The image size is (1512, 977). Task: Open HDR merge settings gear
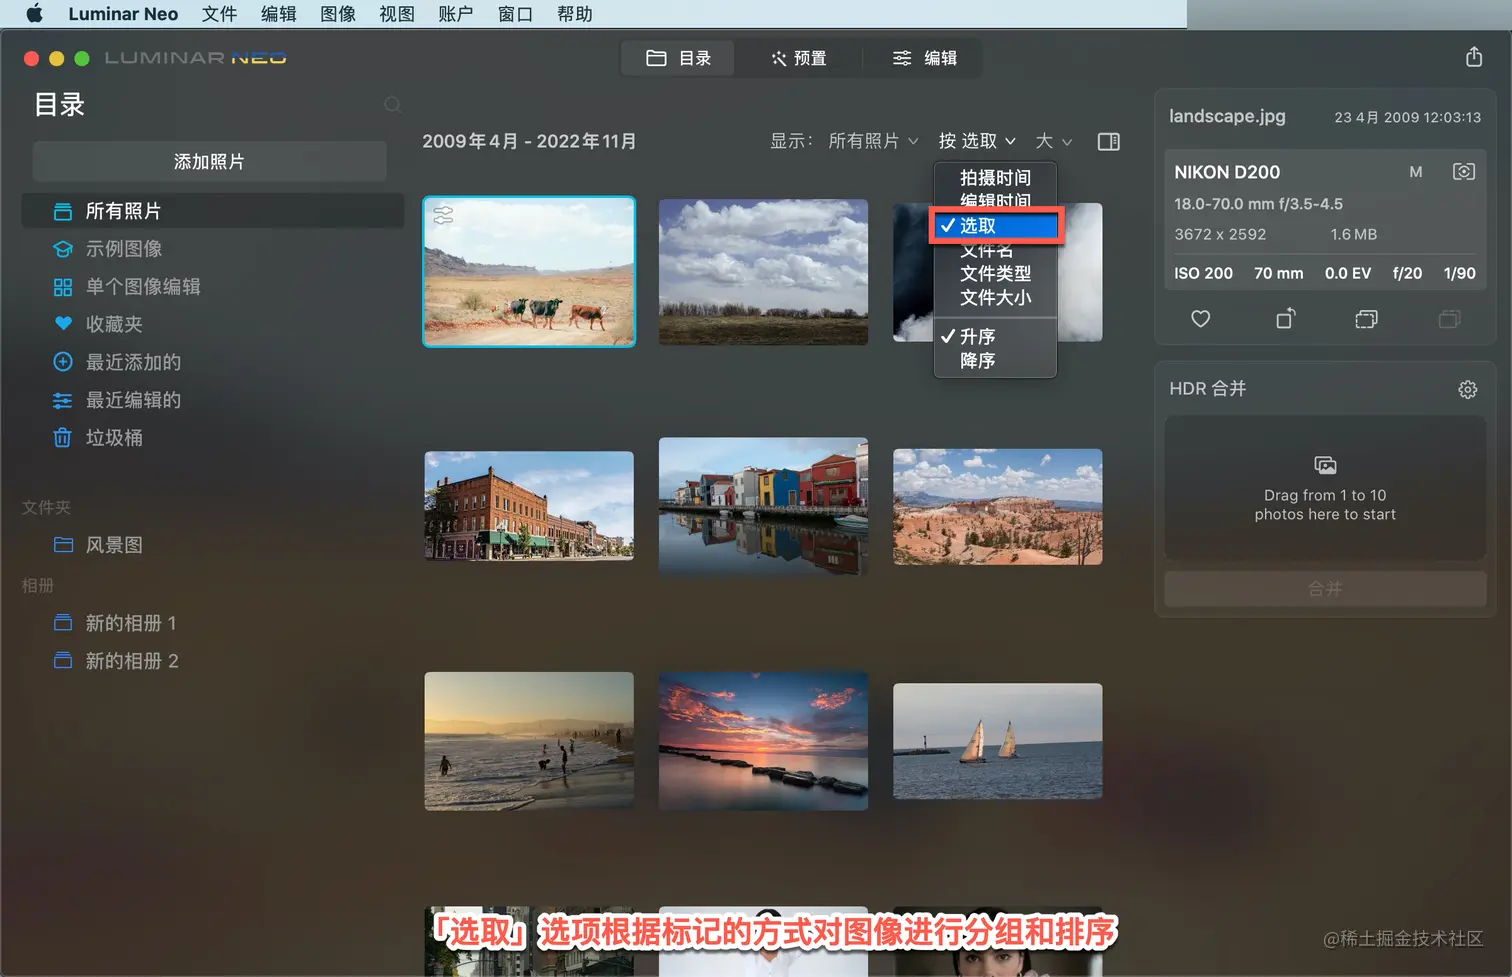(x=1467, y=389)
